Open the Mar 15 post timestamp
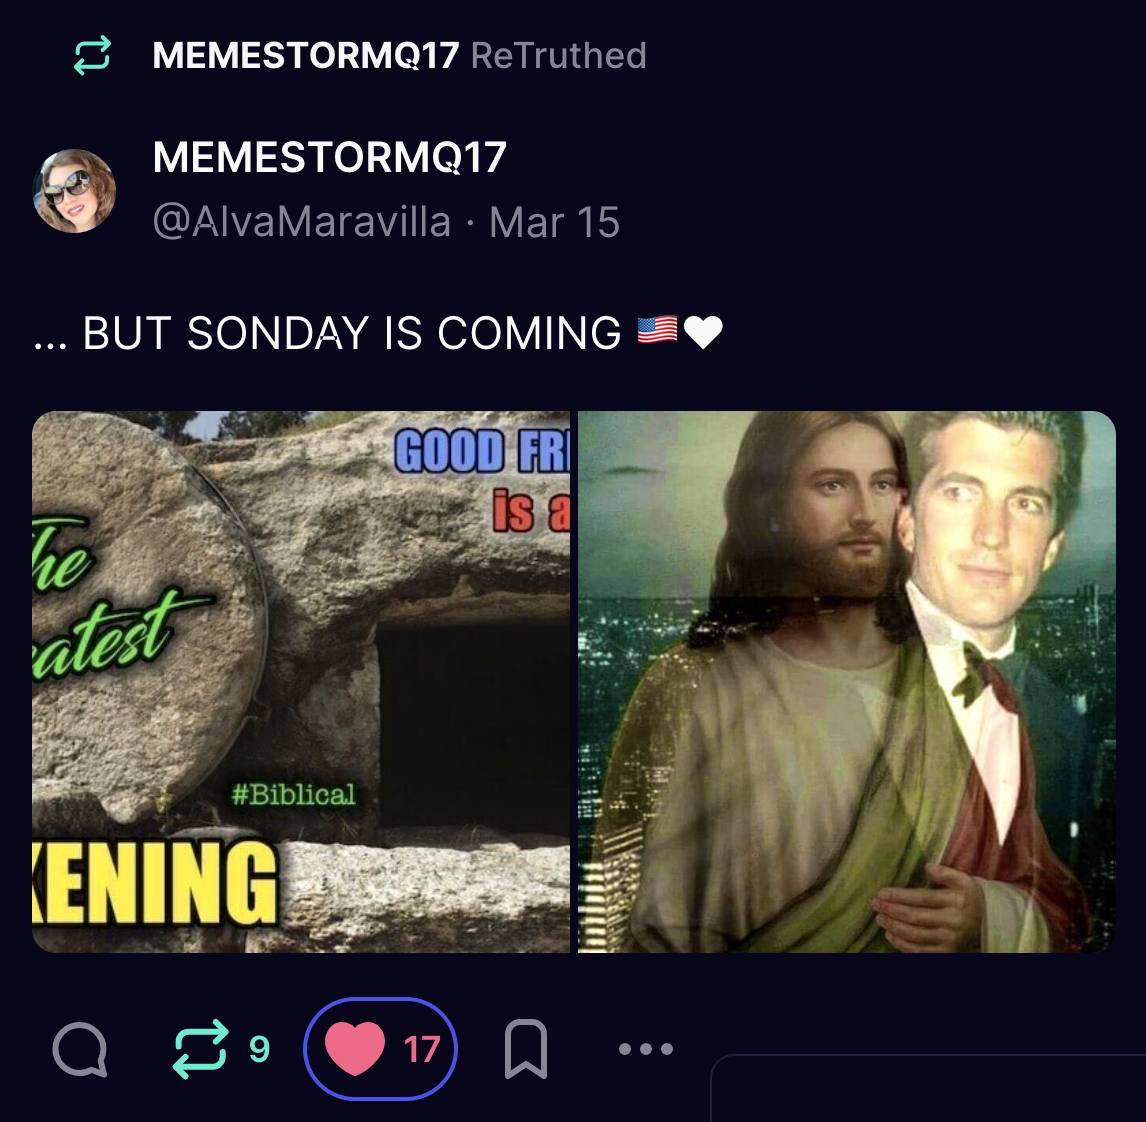1146x1122 pixels. (x=555, y=222)
